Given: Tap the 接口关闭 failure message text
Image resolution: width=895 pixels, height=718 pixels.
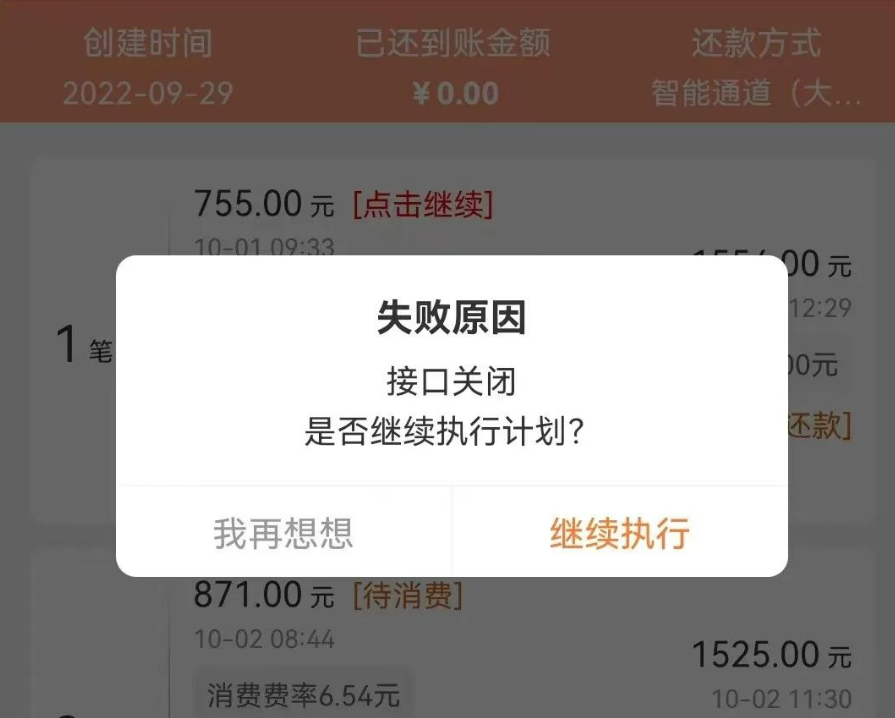Looking at the screenshot, I should point(451,381).
